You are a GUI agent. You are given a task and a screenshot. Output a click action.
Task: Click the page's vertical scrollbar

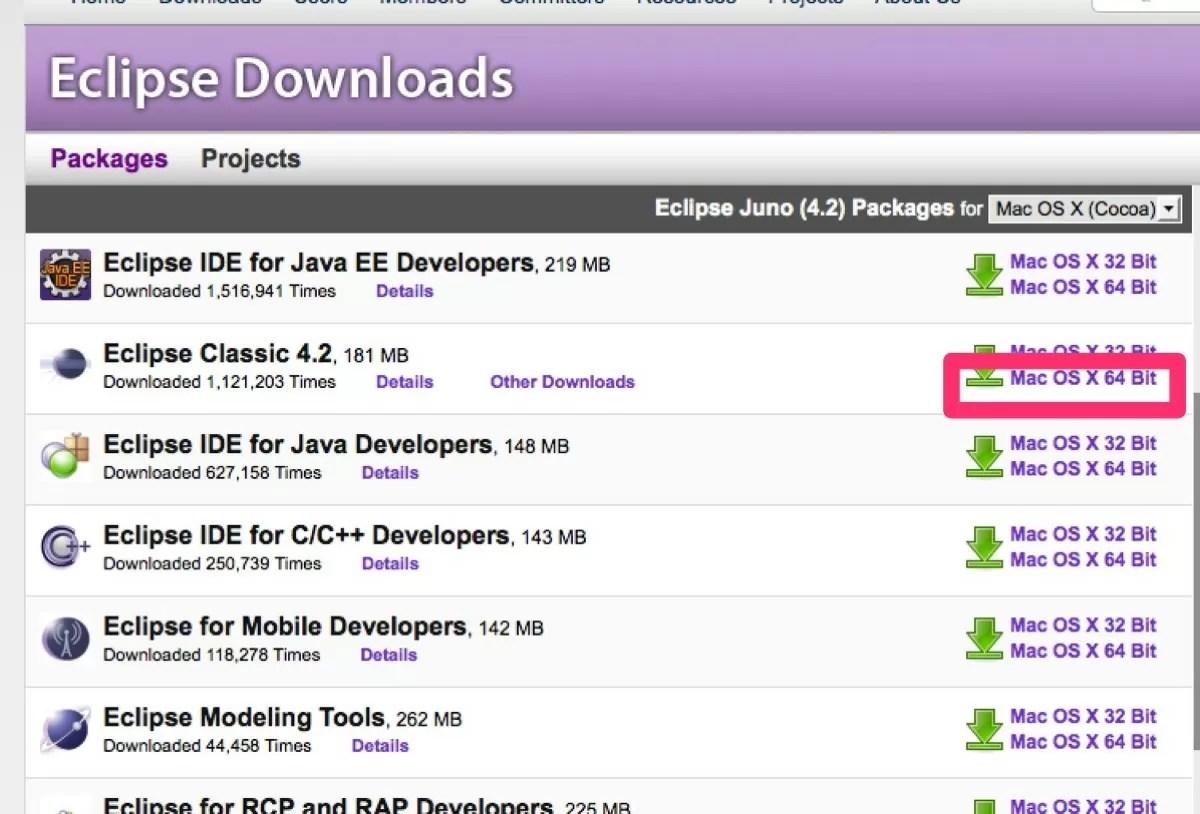[x=1195, y=570]
